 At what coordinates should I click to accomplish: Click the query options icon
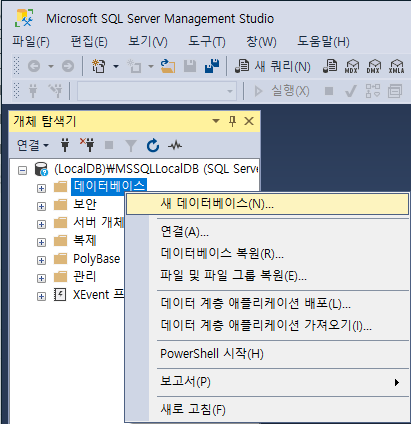point(395,91)
